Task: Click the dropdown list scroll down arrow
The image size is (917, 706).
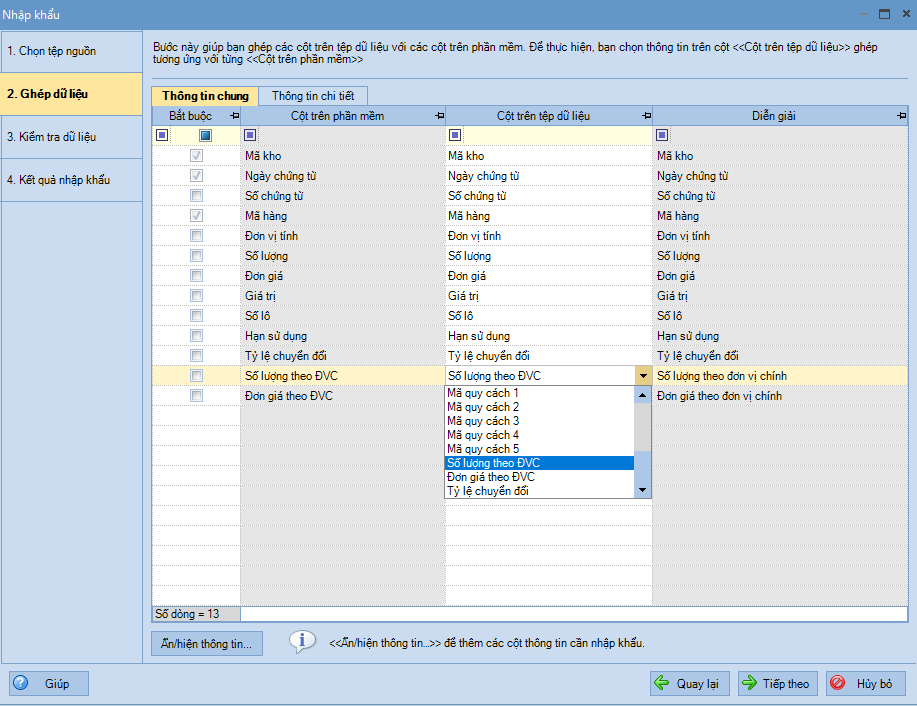Action: point(643,490)
